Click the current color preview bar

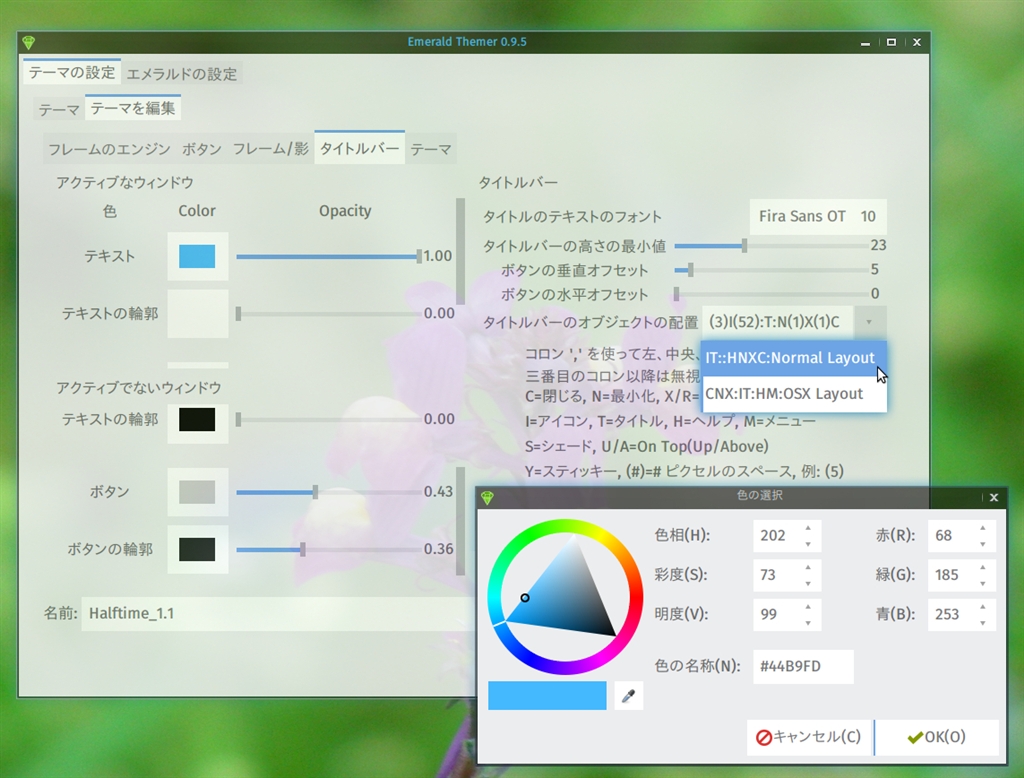[547, 695]
